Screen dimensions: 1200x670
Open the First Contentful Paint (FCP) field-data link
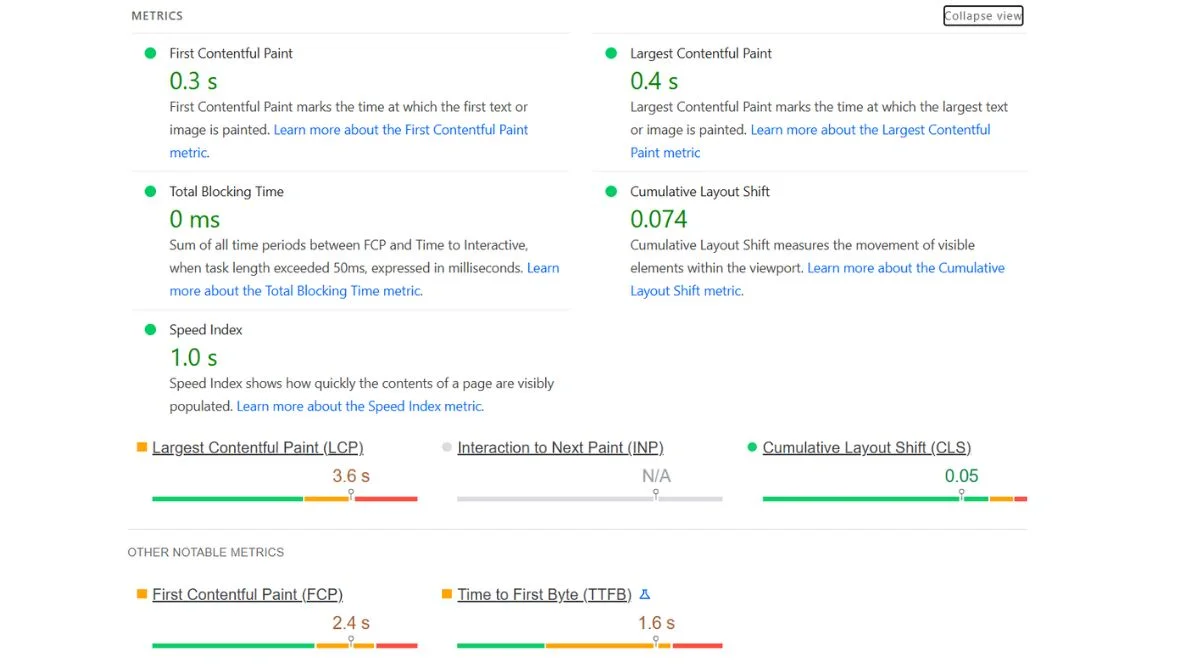point(247,595)
